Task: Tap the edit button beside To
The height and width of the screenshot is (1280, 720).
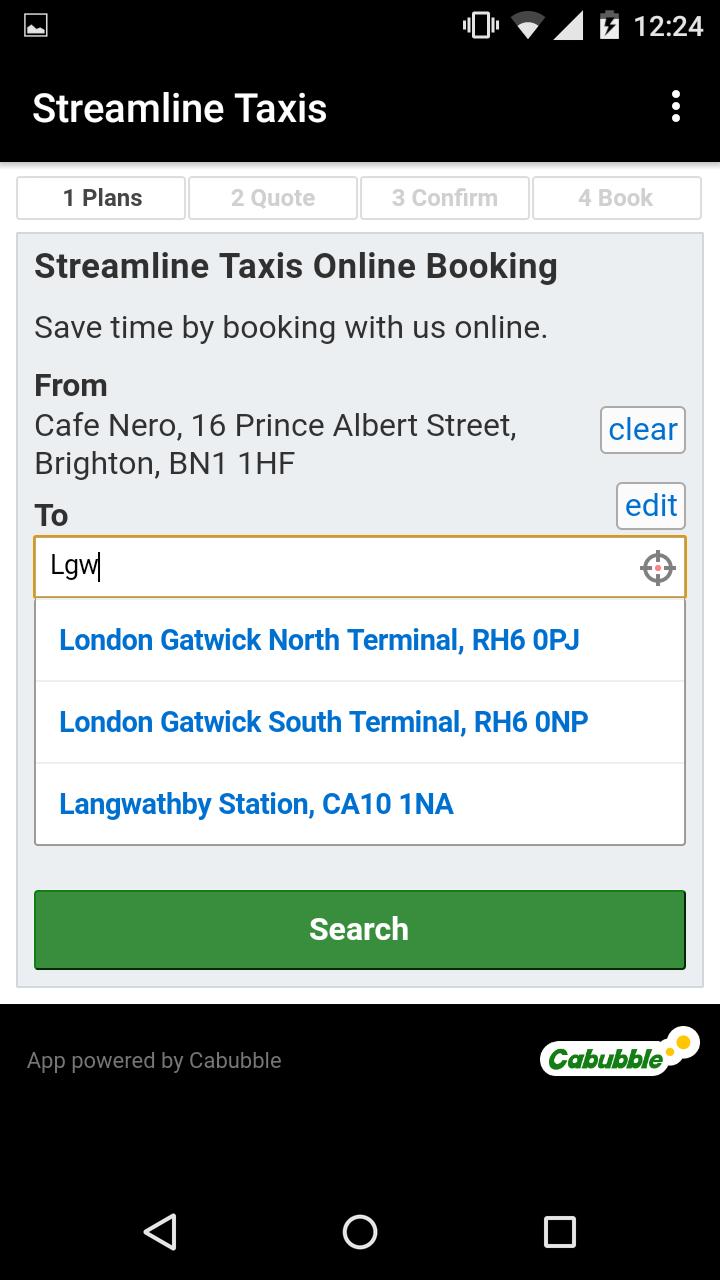Action: tap(651, 505)
